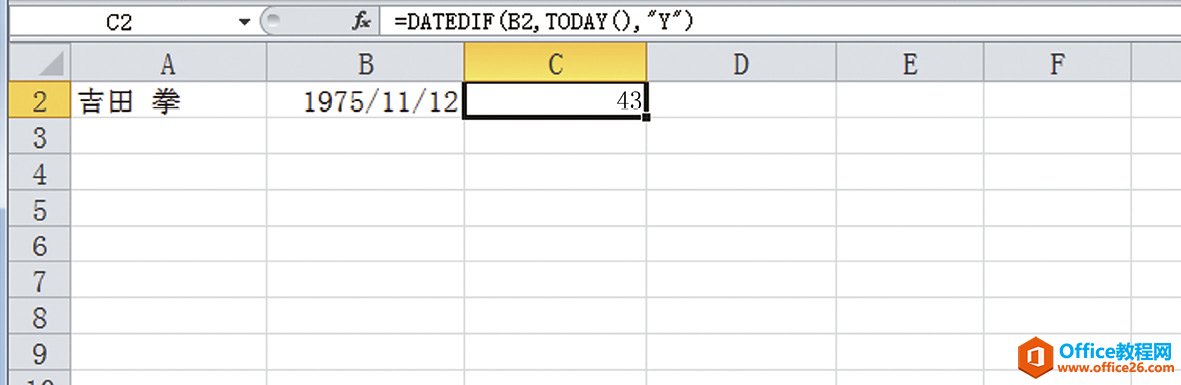Select column D header
Image resolution: width=1181 pixels, height=385 pixels.
pos(741,63)
